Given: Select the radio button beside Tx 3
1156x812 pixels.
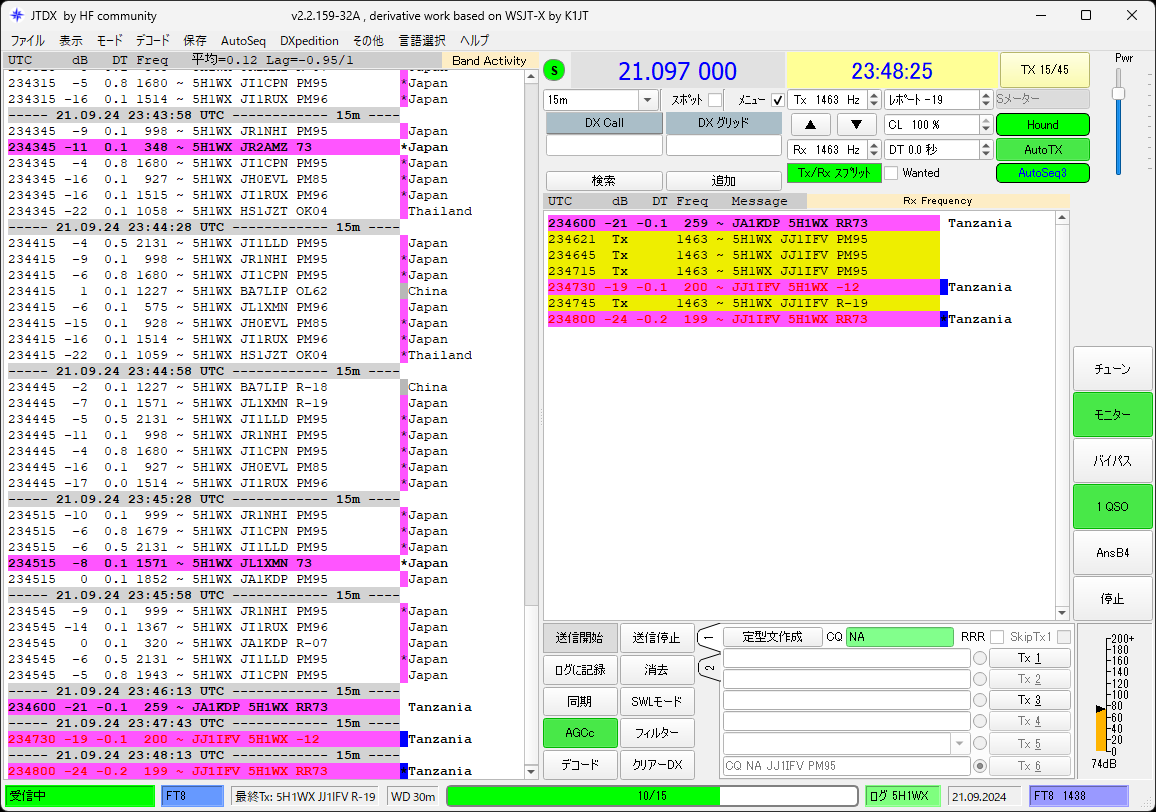Looking at the screenshot, I should click(x=980, y=700).
